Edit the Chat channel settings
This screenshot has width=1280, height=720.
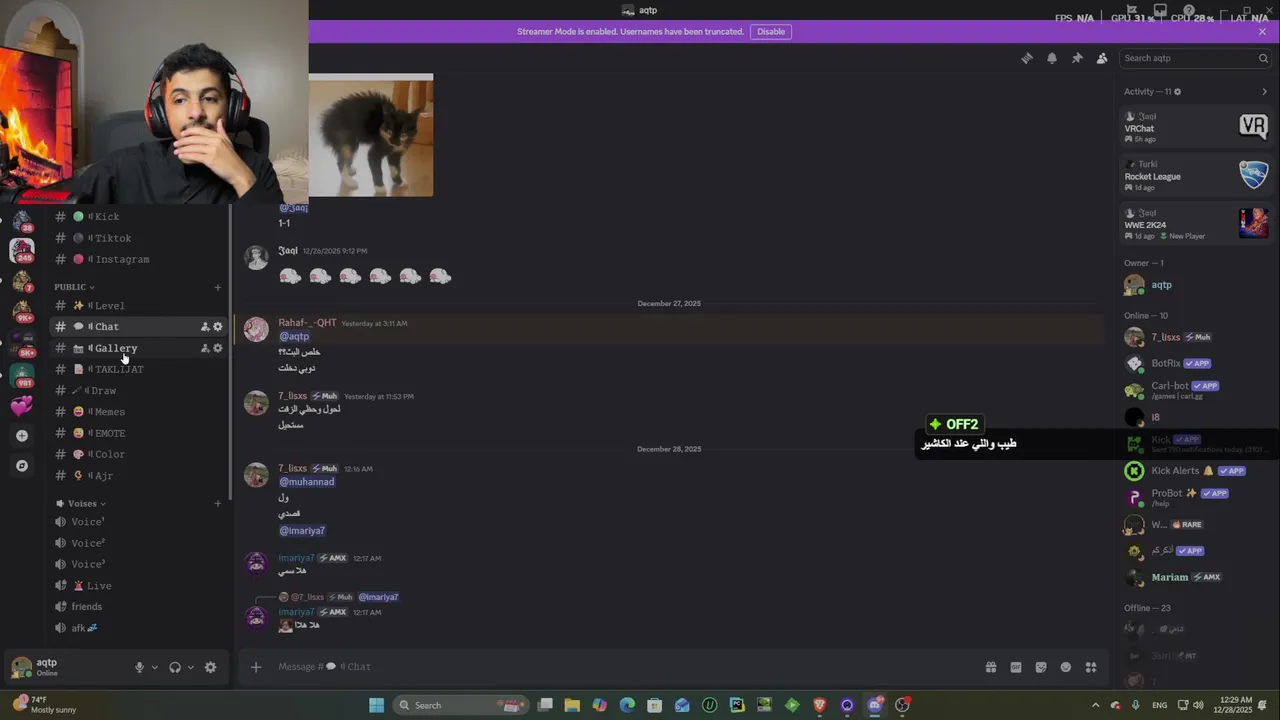tap(218, 327)
